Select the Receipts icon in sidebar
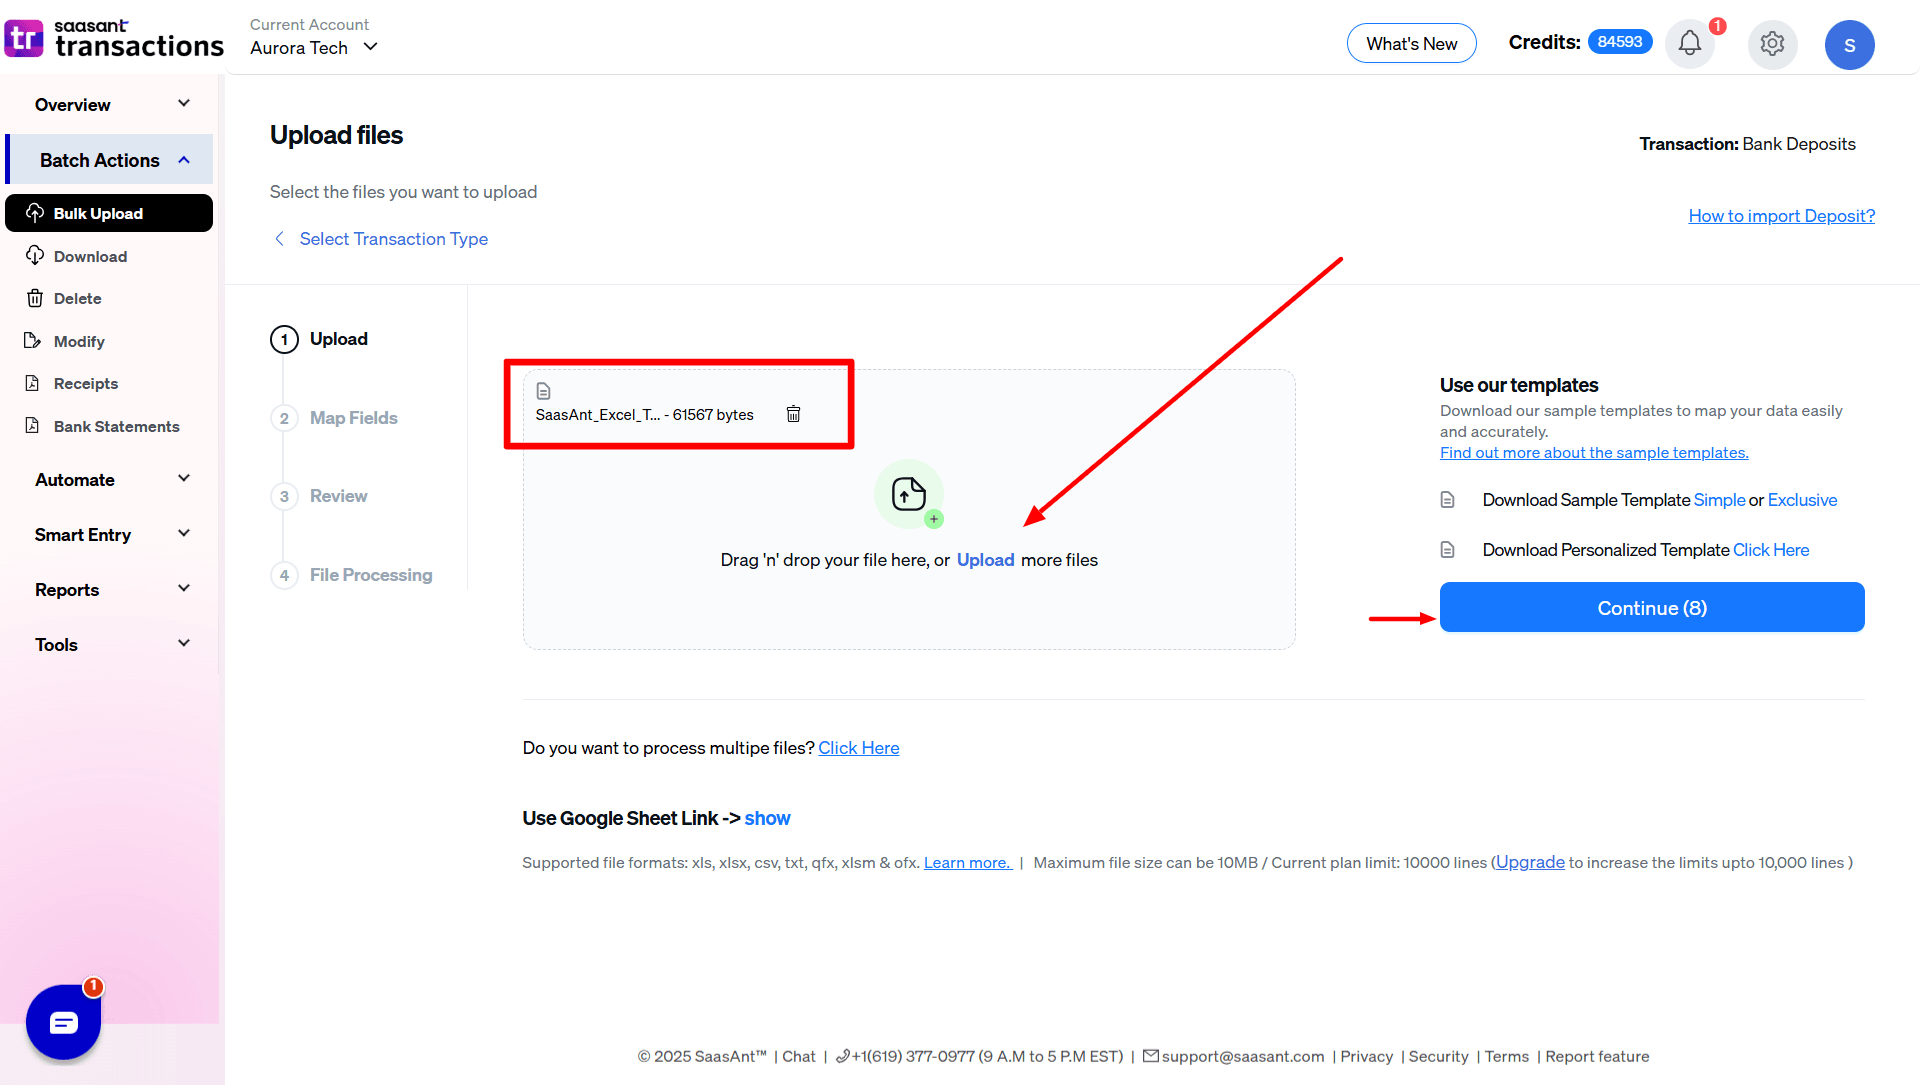 point(35,383)
